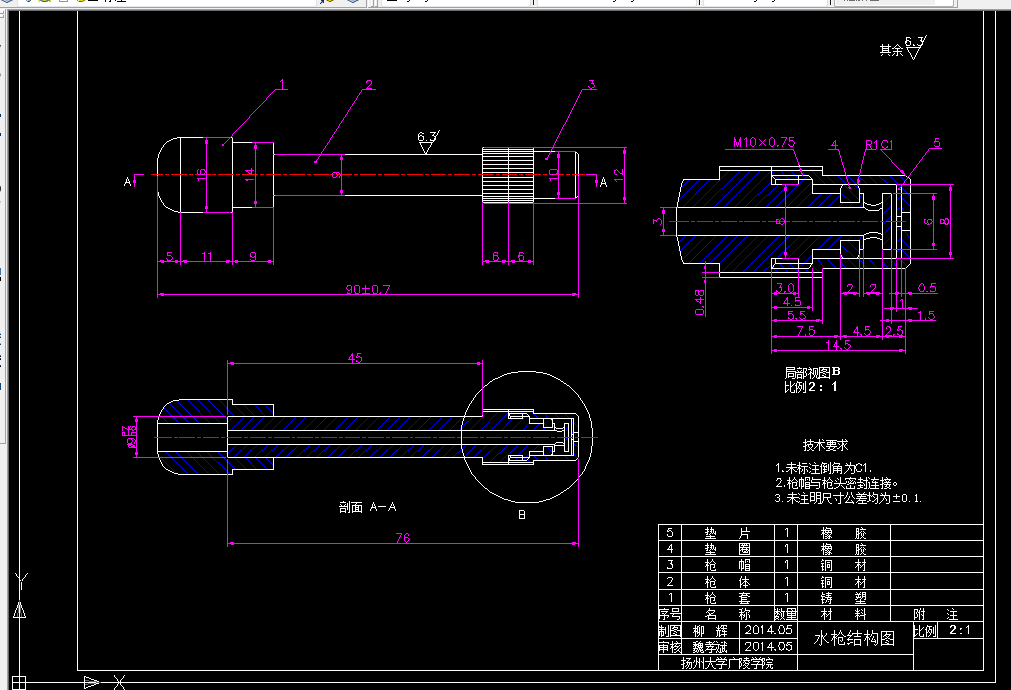
Task: Select the vertical 14 diameter dimension
Action: click(250, 174)
